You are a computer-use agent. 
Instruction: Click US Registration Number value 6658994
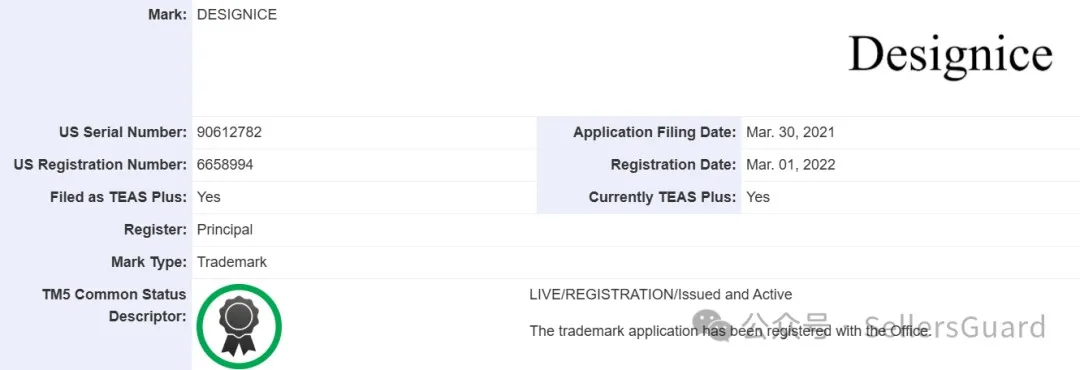225,165
